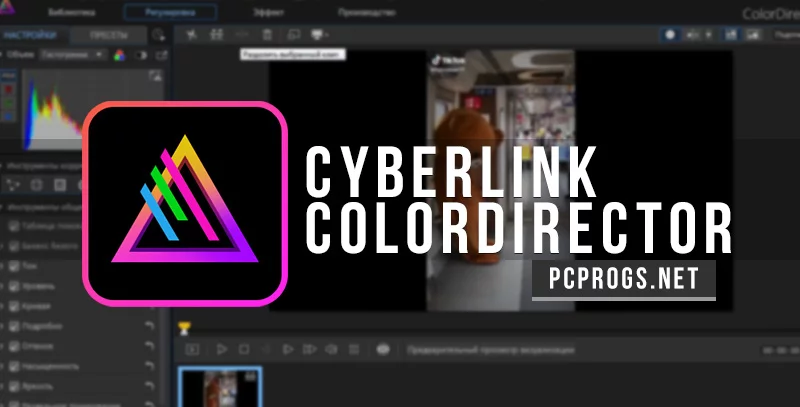
Task: Click the camera-shaped icon in playback bar
Action: 332,349
